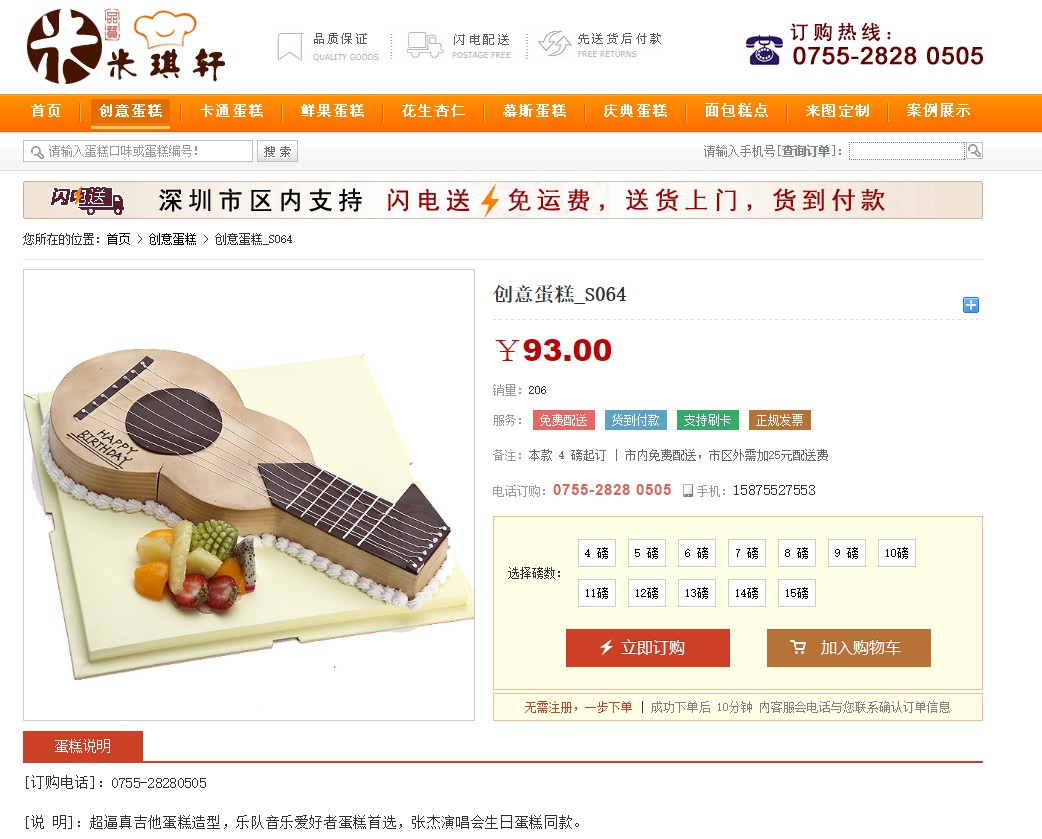Focus the cake flavor search field
The height and width of the screenshot is (839, 1042).
(138, 151)
